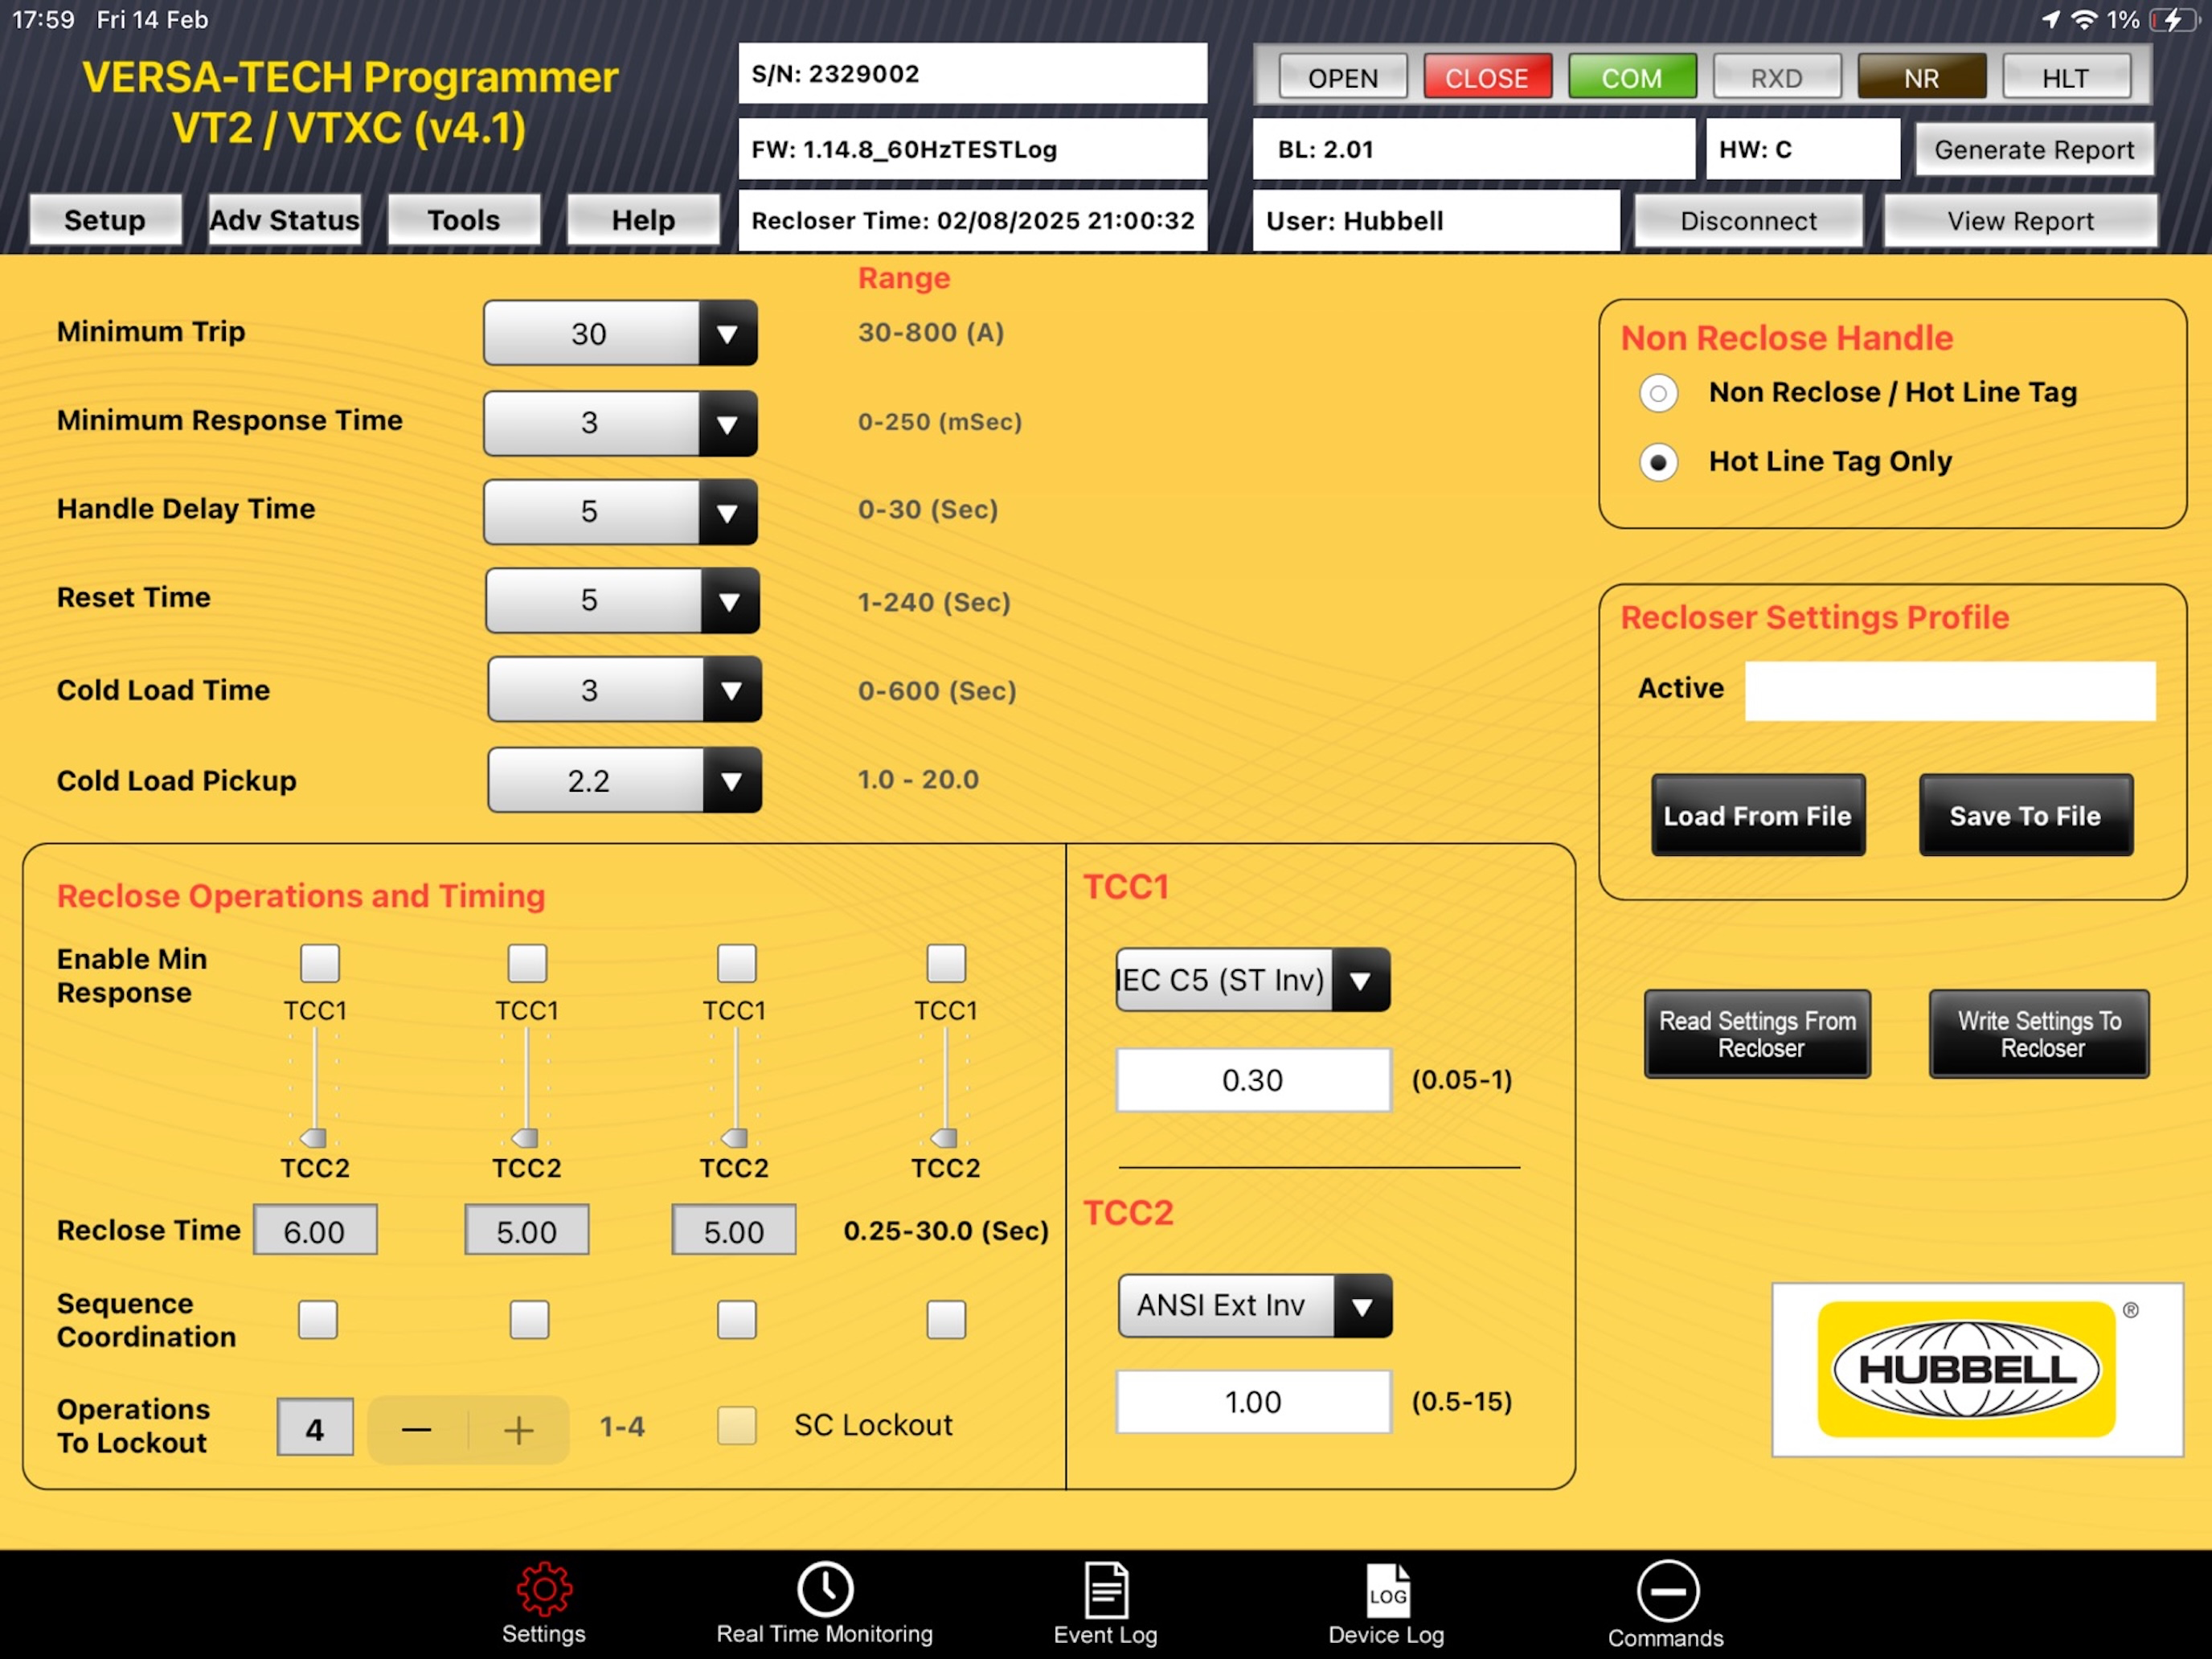This screenshot has height=1659, width=2212.
Task: Open the Commands circle icon
Action: [1667, 1590]
